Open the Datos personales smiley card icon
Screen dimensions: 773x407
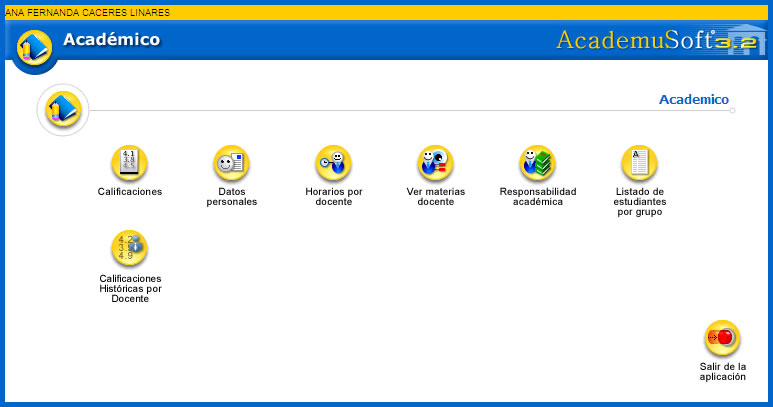[x=232, y=163]
